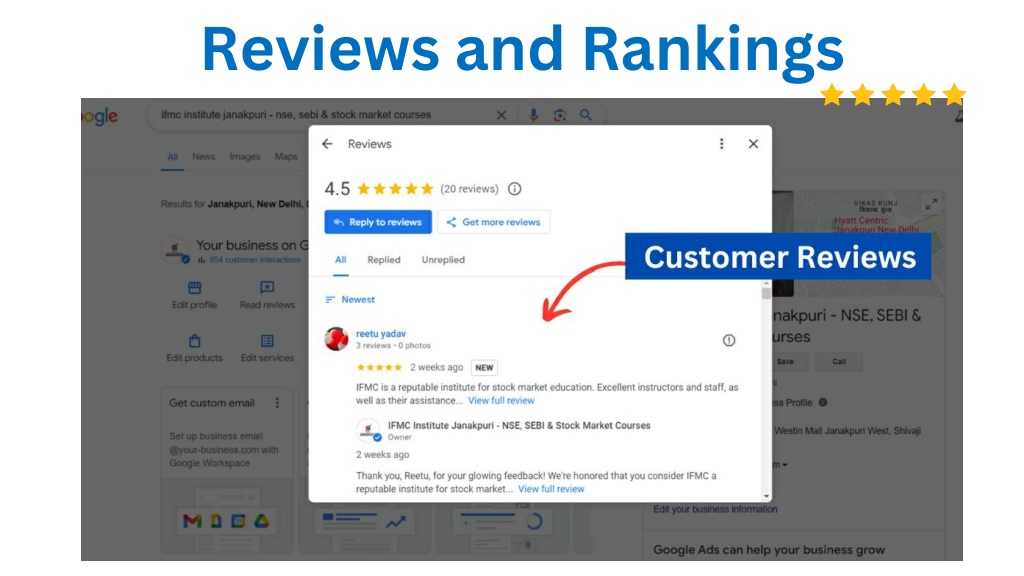
Task: Report reetu yadav's review with the flag icon
Action: click(x=729, y=340)
